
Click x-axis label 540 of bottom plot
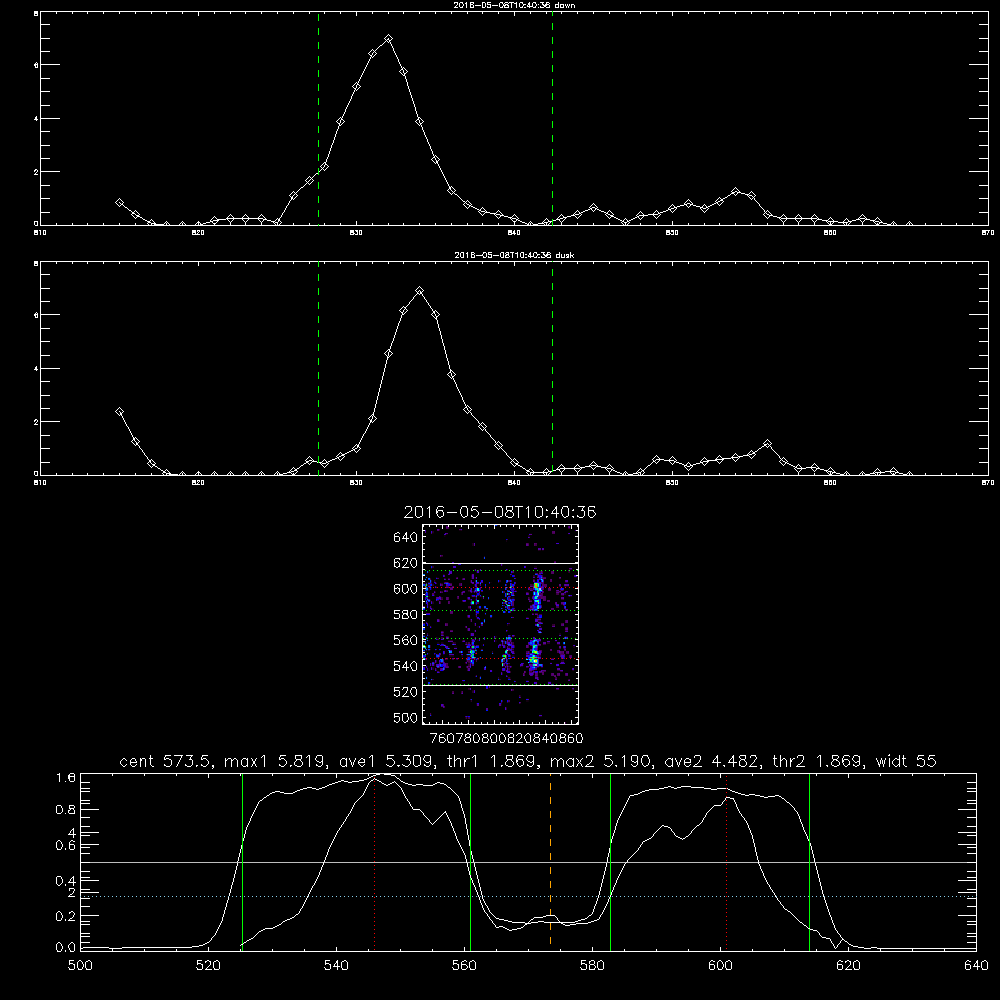coord(336,966)
